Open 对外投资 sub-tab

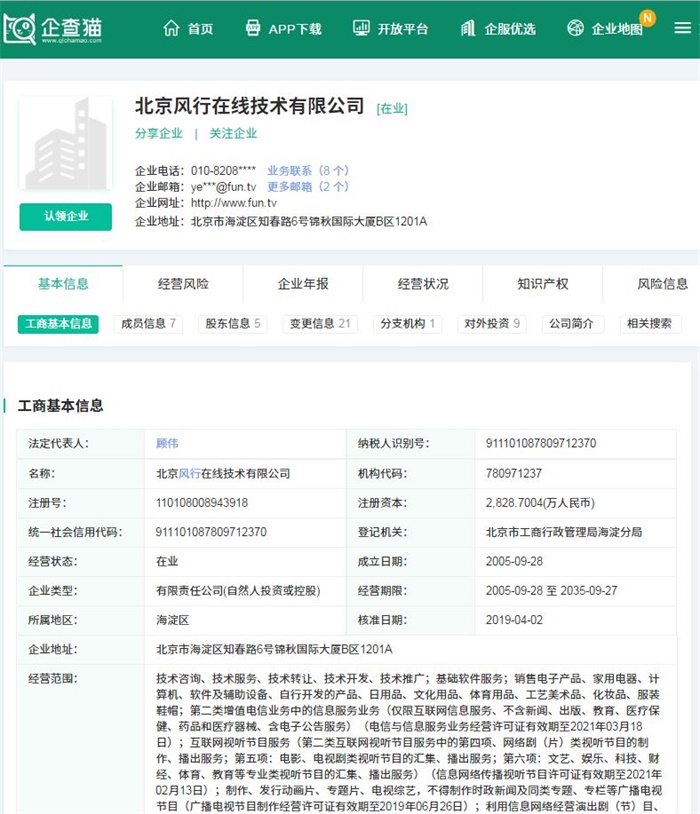coord(492,324)
